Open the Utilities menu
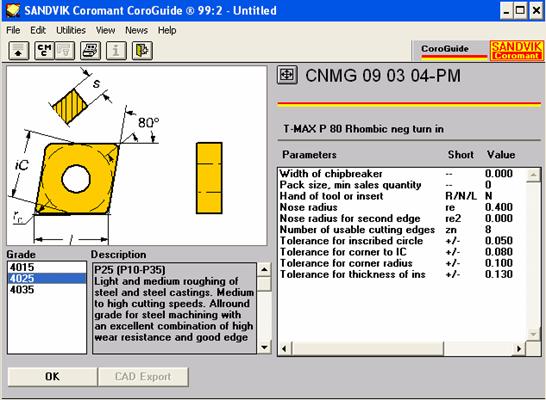546x400 pixels. [71, 30]
